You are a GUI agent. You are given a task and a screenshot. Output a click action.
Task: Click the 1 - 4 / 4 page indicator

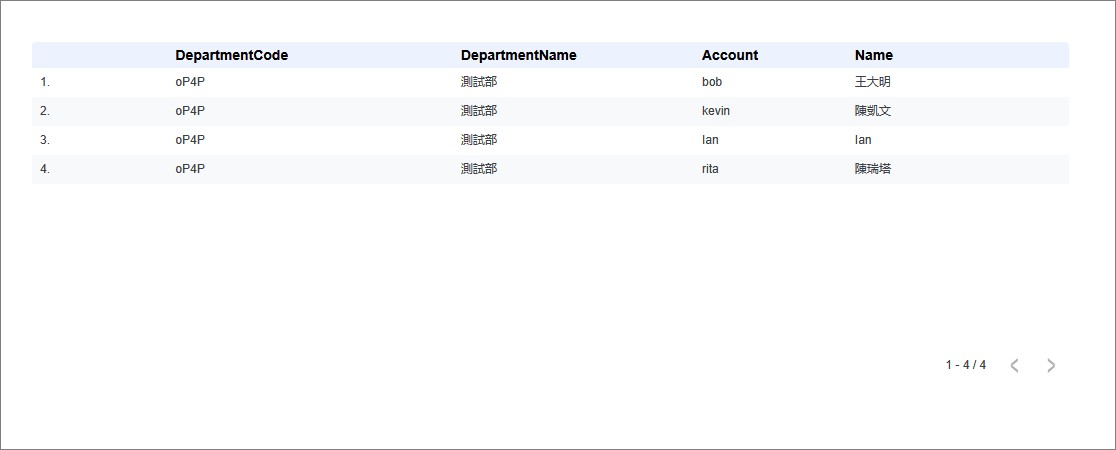[965, 365]
